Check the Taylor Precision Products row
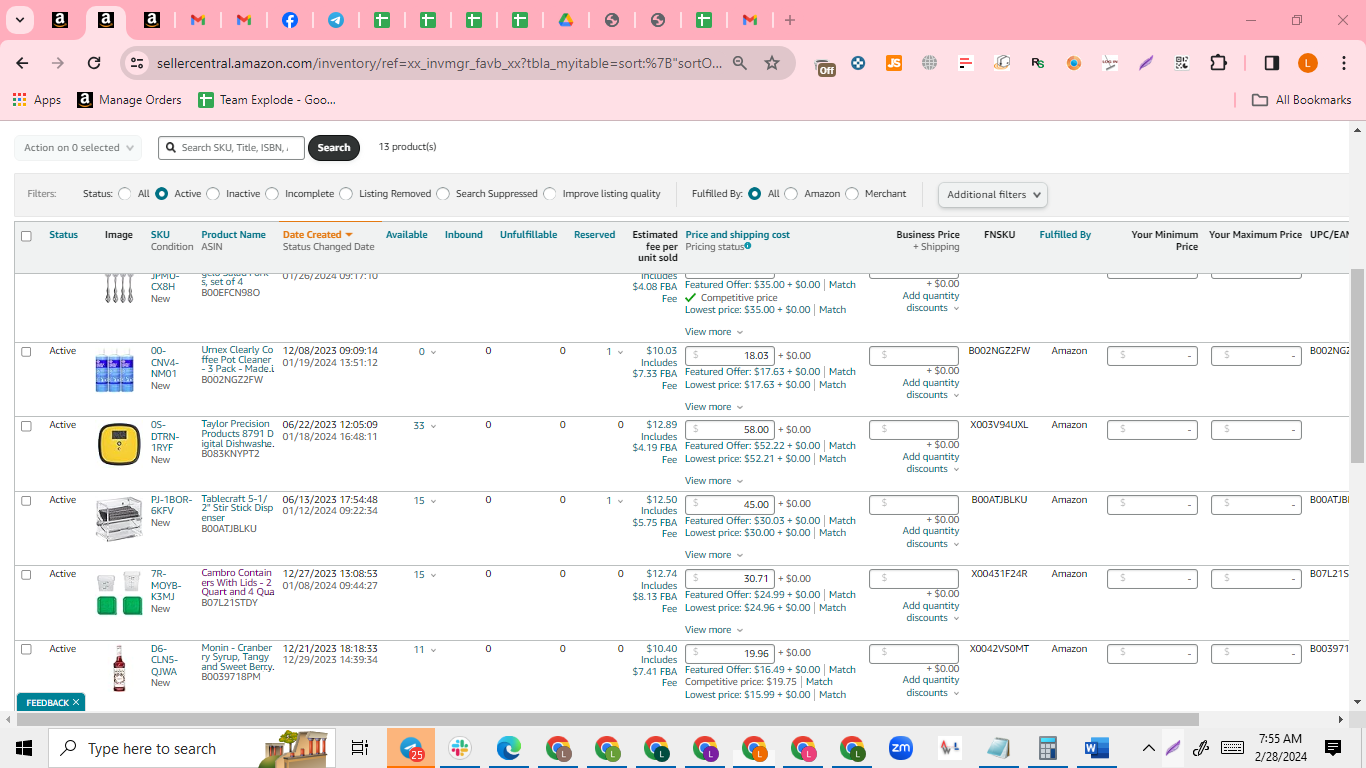Viewport: 1366px width, 768px height. (x=26, y=426)
